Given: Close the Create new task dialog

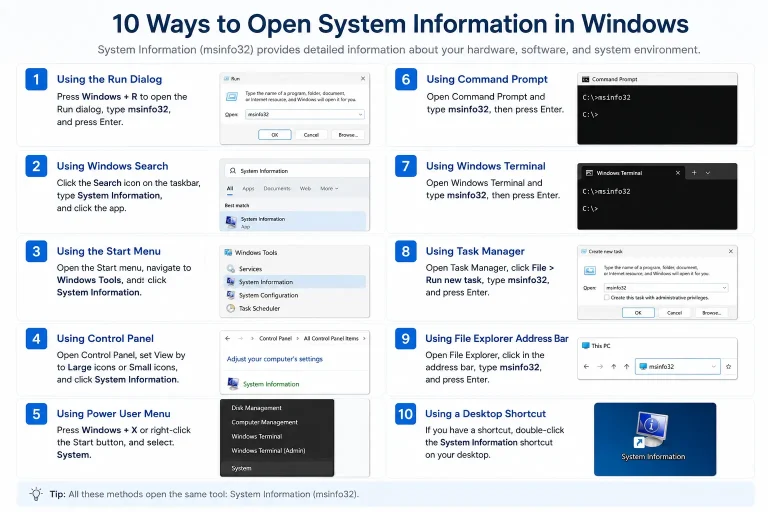Looking at the screenshot, I should 731,251.
